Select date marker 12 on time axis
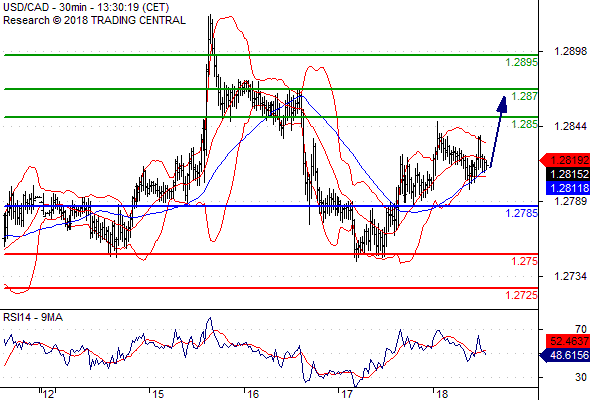The image size is (590, 400). coord(48,394)
